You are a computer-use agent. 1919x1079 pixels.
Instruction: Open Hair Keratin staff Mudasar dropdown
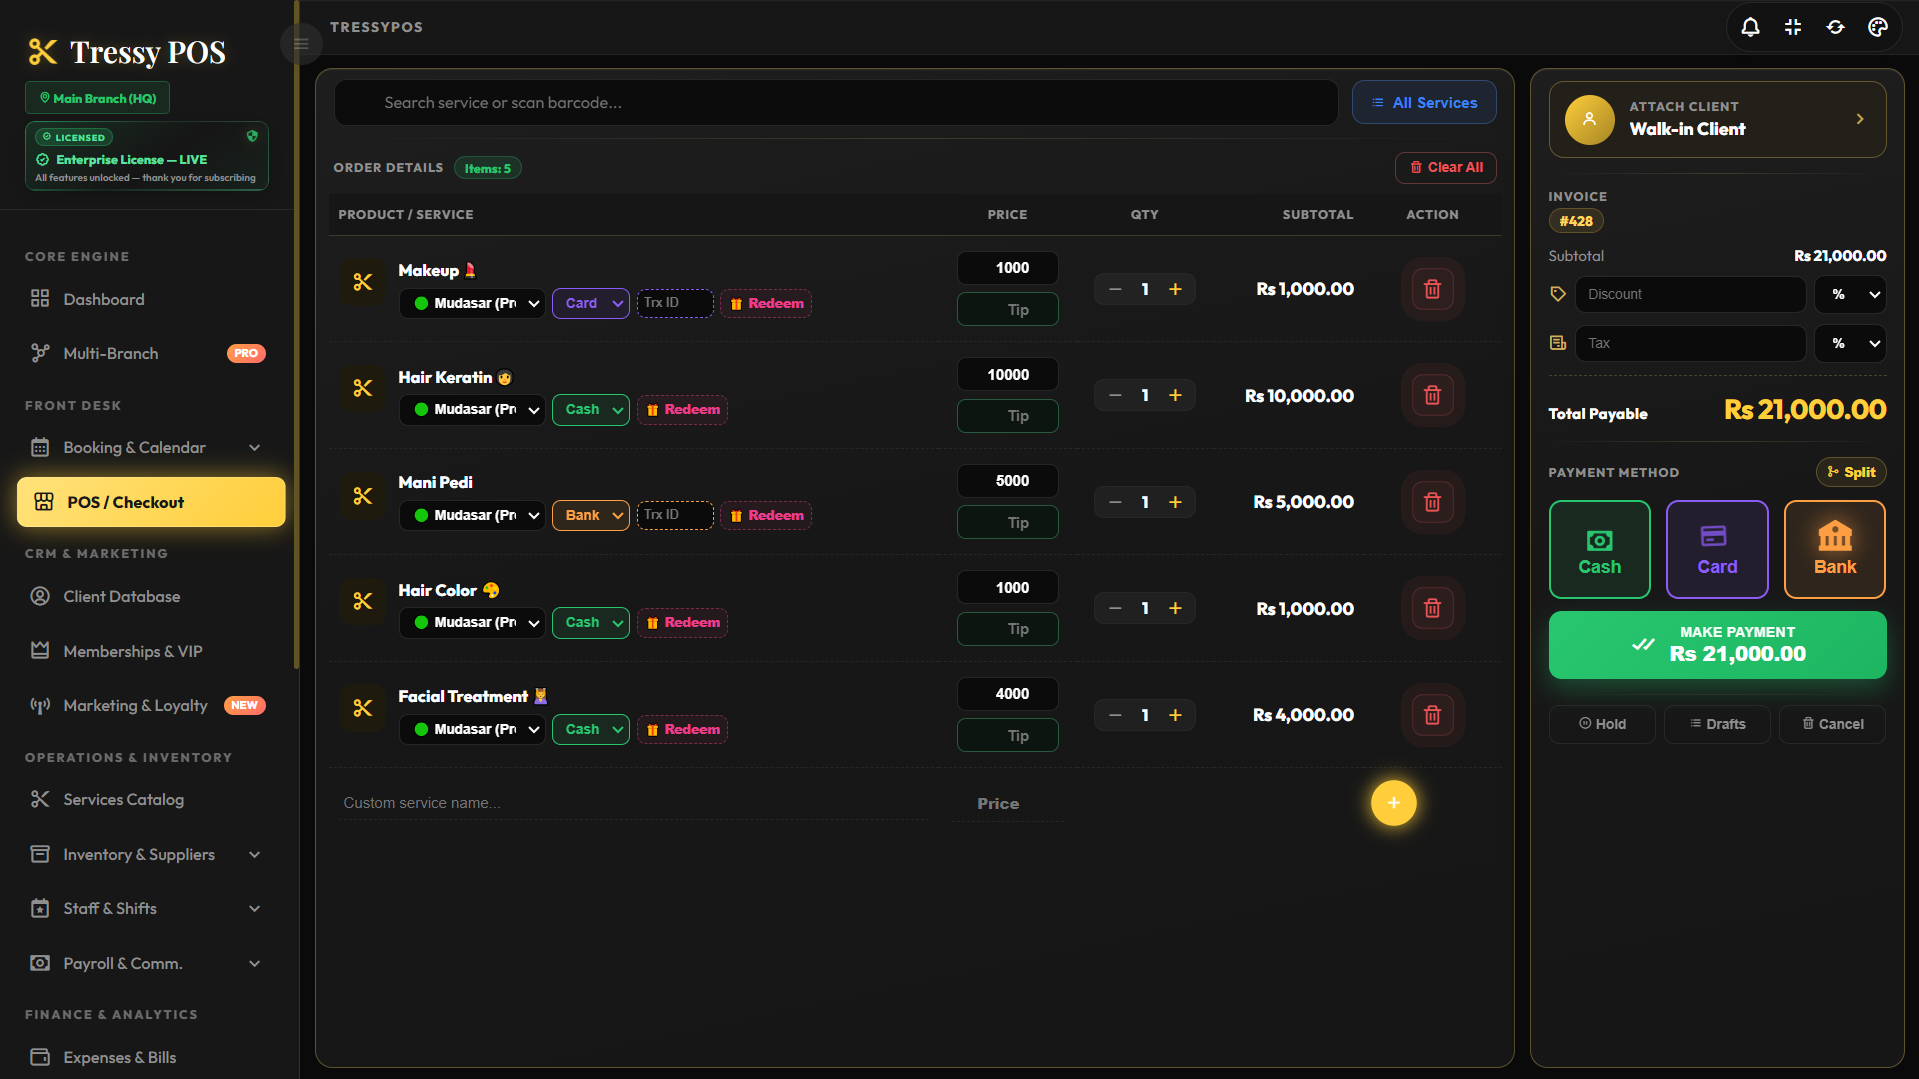[472, 409]
